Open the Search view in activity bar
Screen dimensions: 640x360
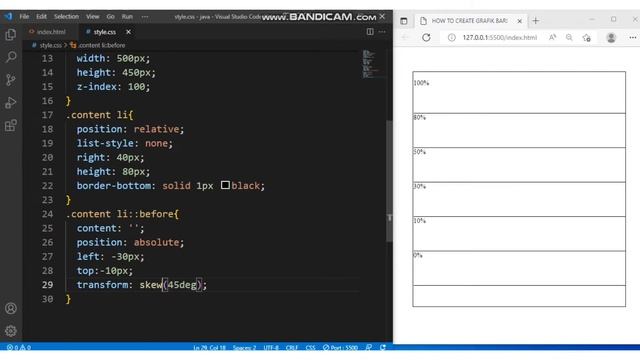11,57
